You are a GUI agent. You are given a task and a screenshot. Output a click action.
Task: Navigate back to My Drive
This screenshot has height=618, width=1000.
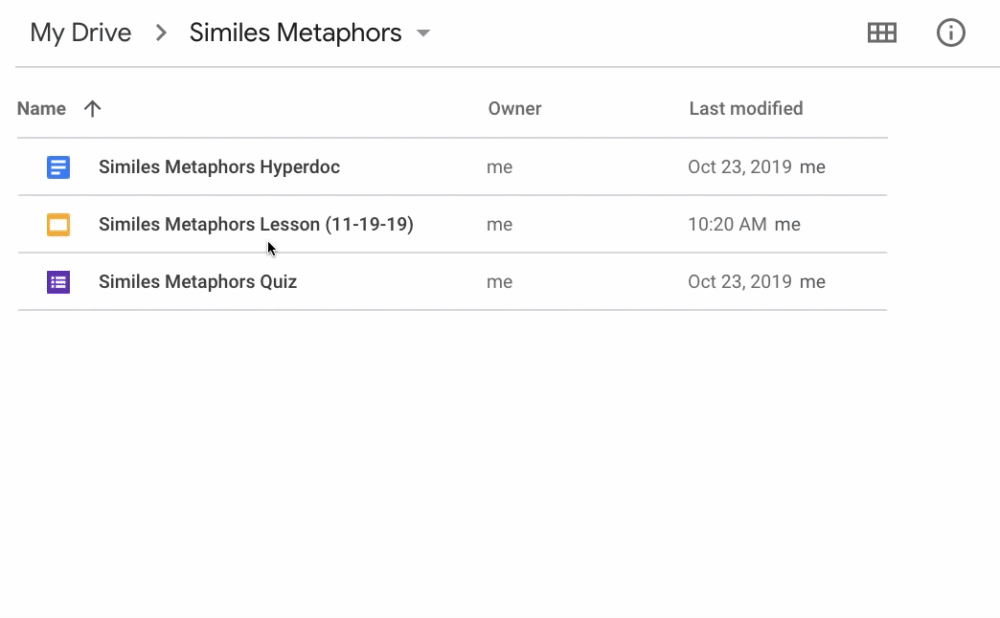(80, 33)
